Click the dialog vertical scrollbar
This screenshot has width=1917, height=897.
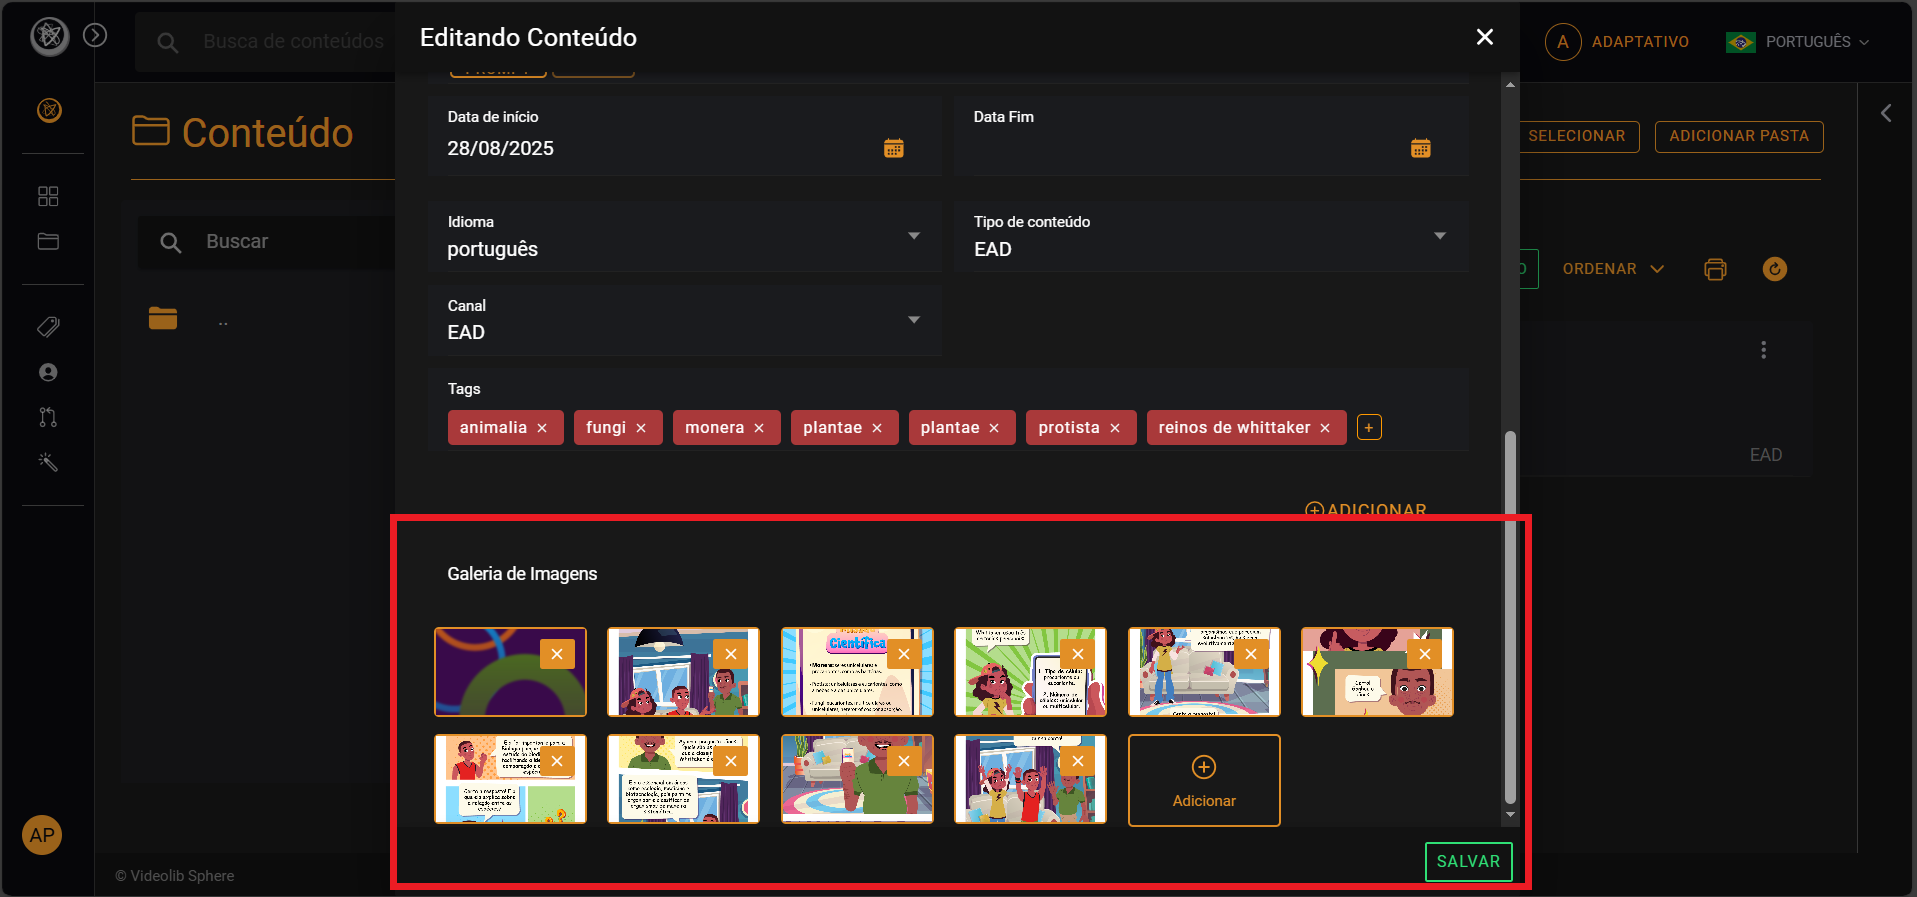[x=1510, y=617]
